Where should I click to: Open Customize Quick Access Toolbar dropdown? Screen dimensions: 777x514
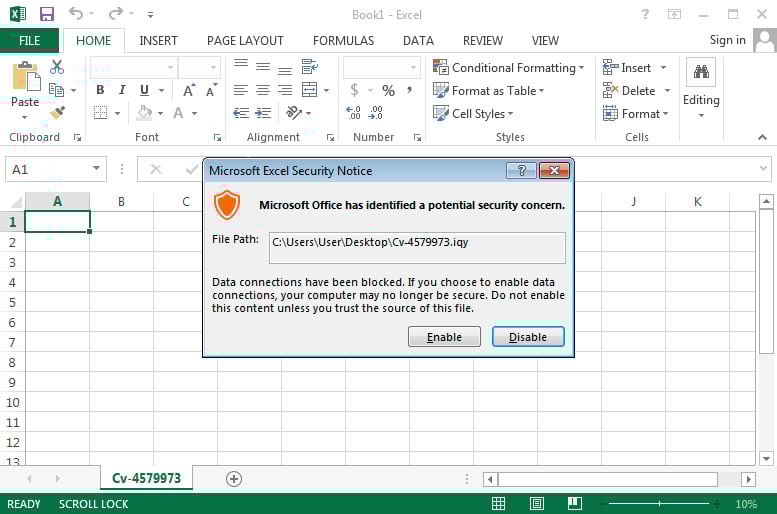point(150,15)
